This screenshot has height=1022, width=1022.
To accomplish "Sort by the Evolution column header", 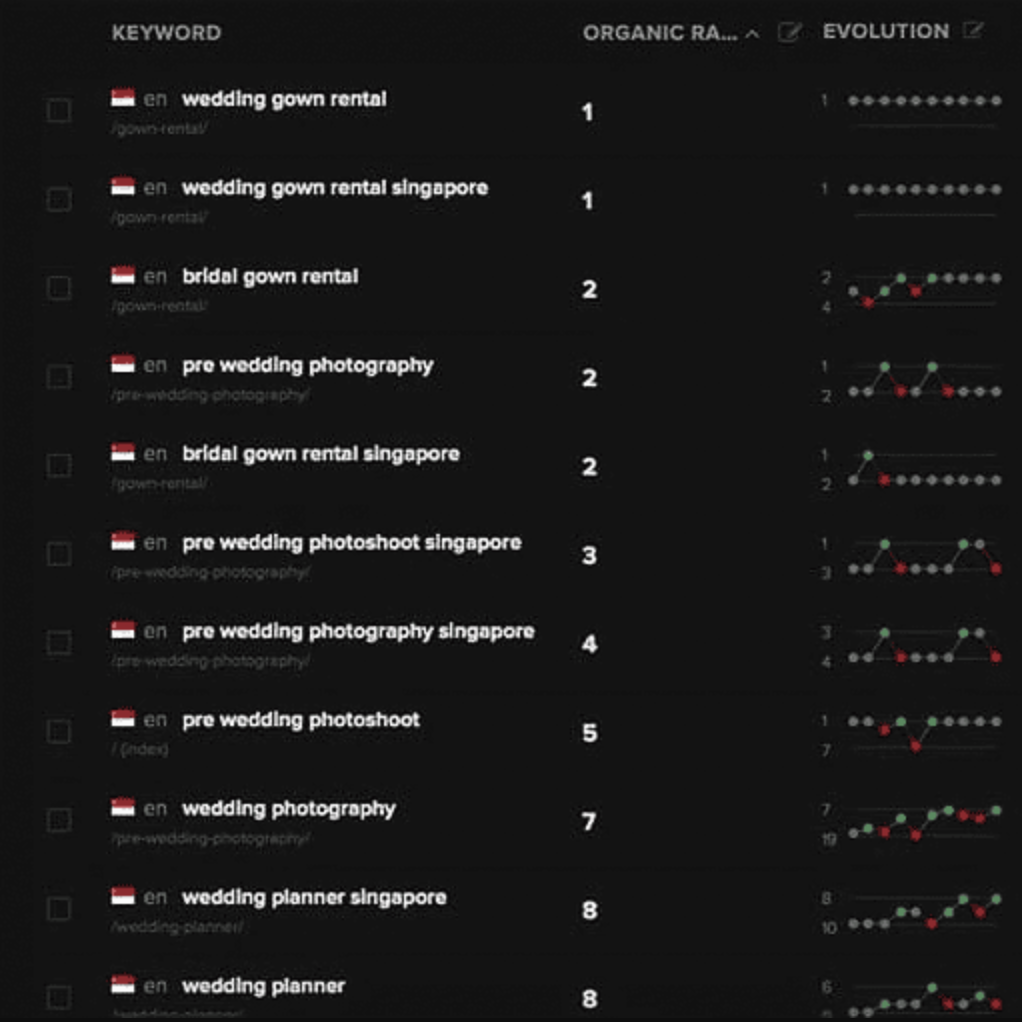I will coord(885,32).
